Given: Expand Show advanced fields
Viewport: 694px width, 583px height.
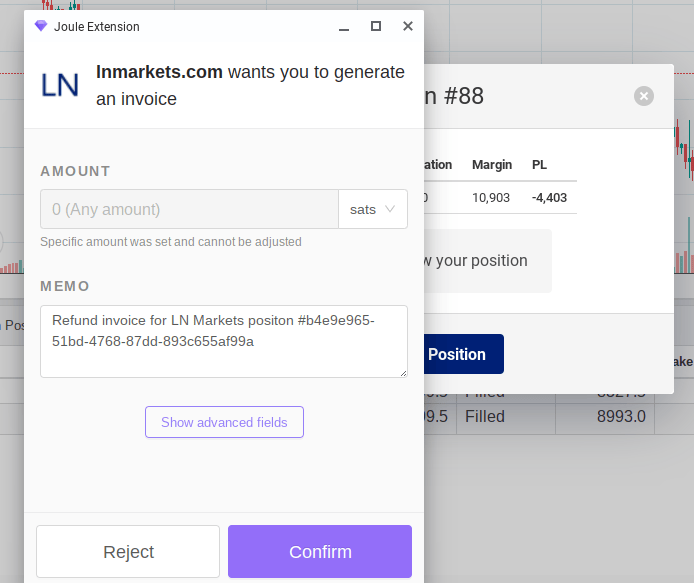Looking at the screenshot, I should (x=224, y=422).
